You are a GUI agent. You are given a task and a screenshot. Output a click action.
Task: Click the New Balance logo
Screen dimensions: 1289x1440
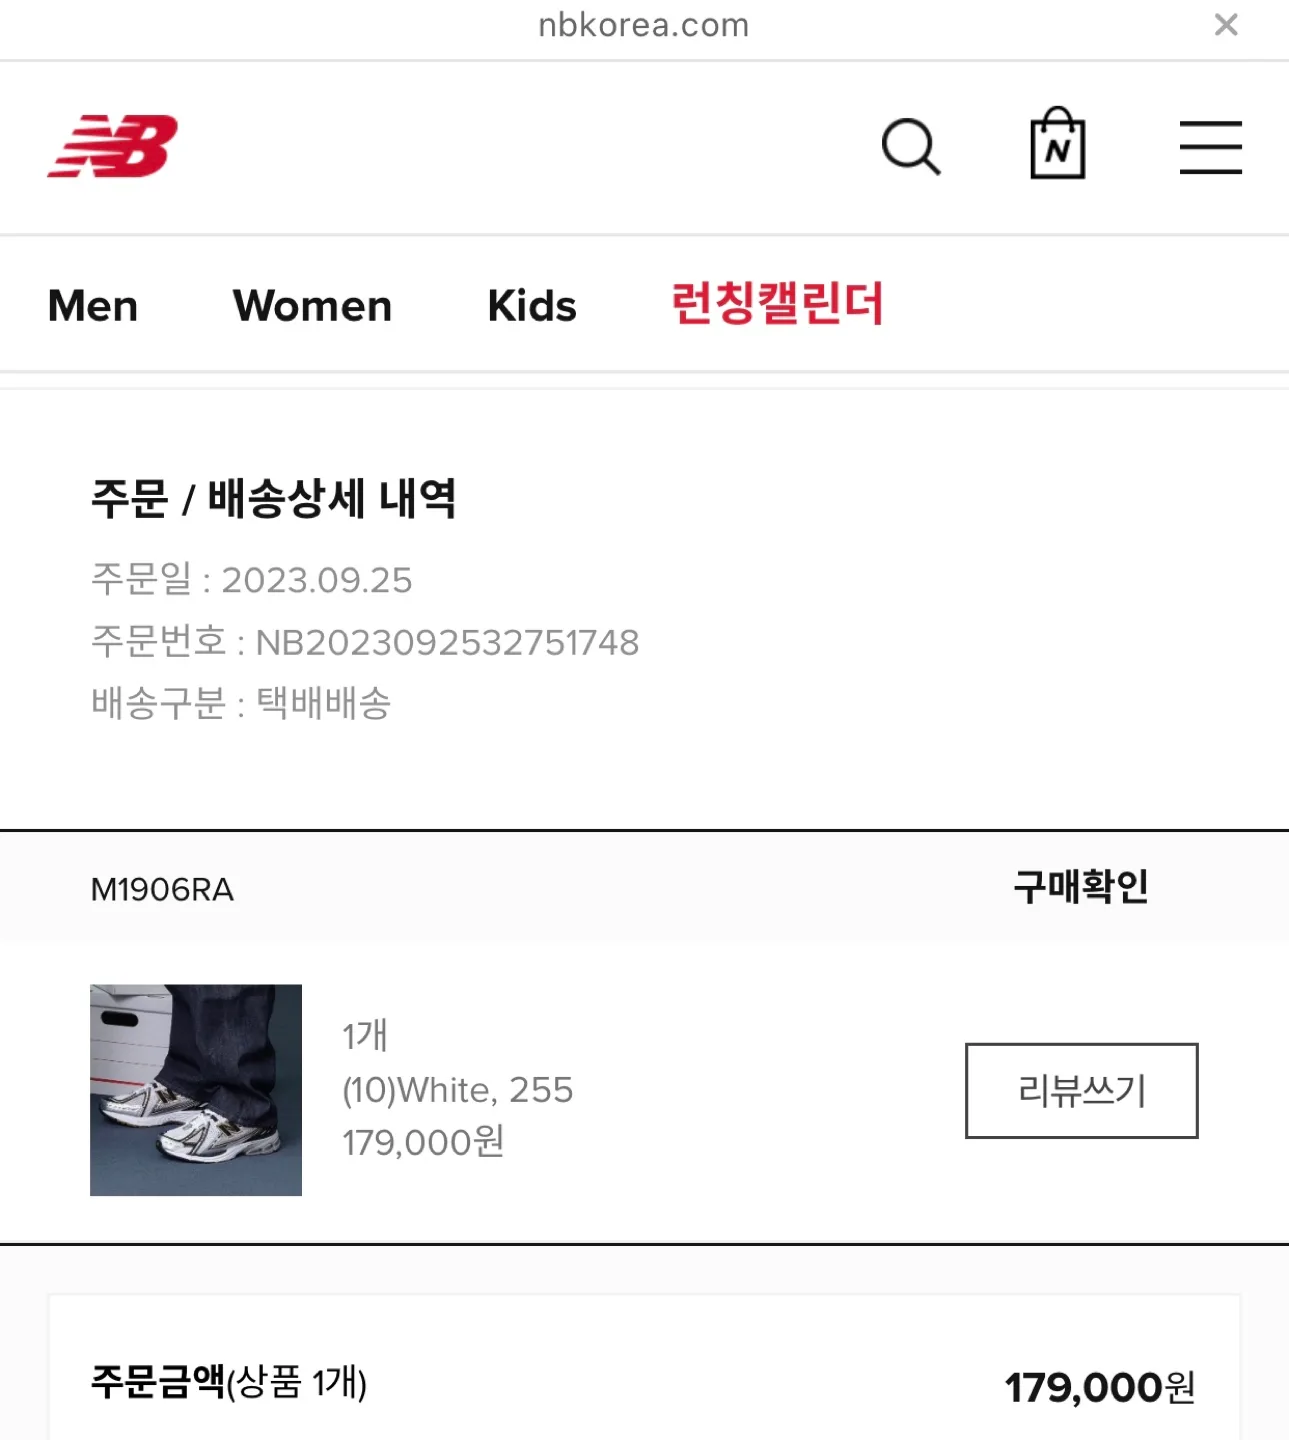tap(112, 146)
